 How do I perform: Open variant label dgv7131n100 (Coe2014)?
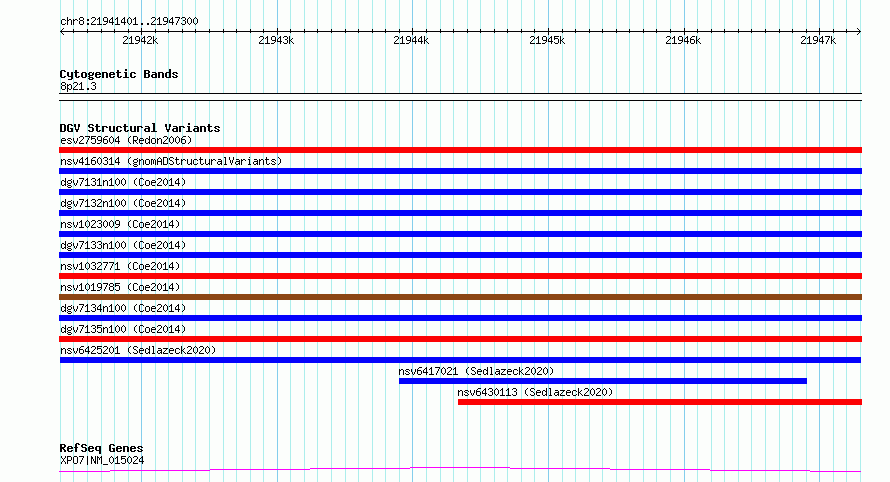point(123,182)
